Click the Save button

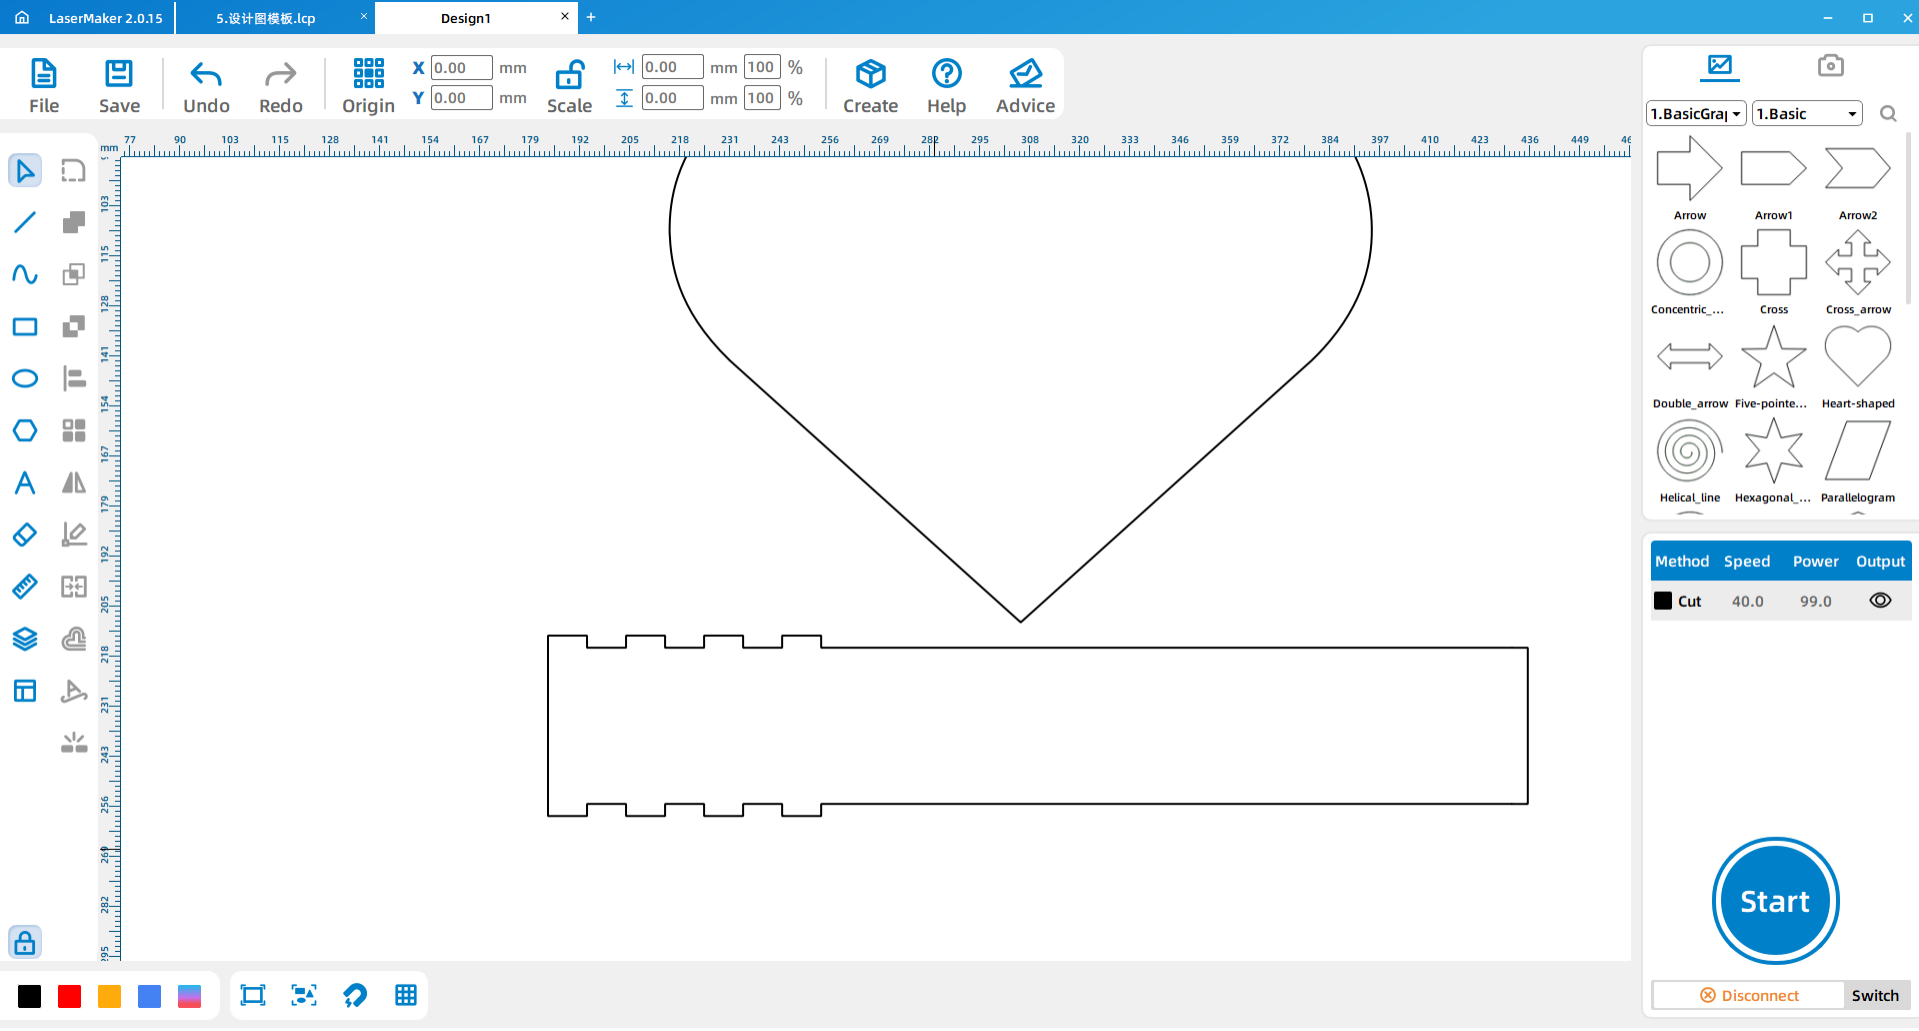pos(119,86)
